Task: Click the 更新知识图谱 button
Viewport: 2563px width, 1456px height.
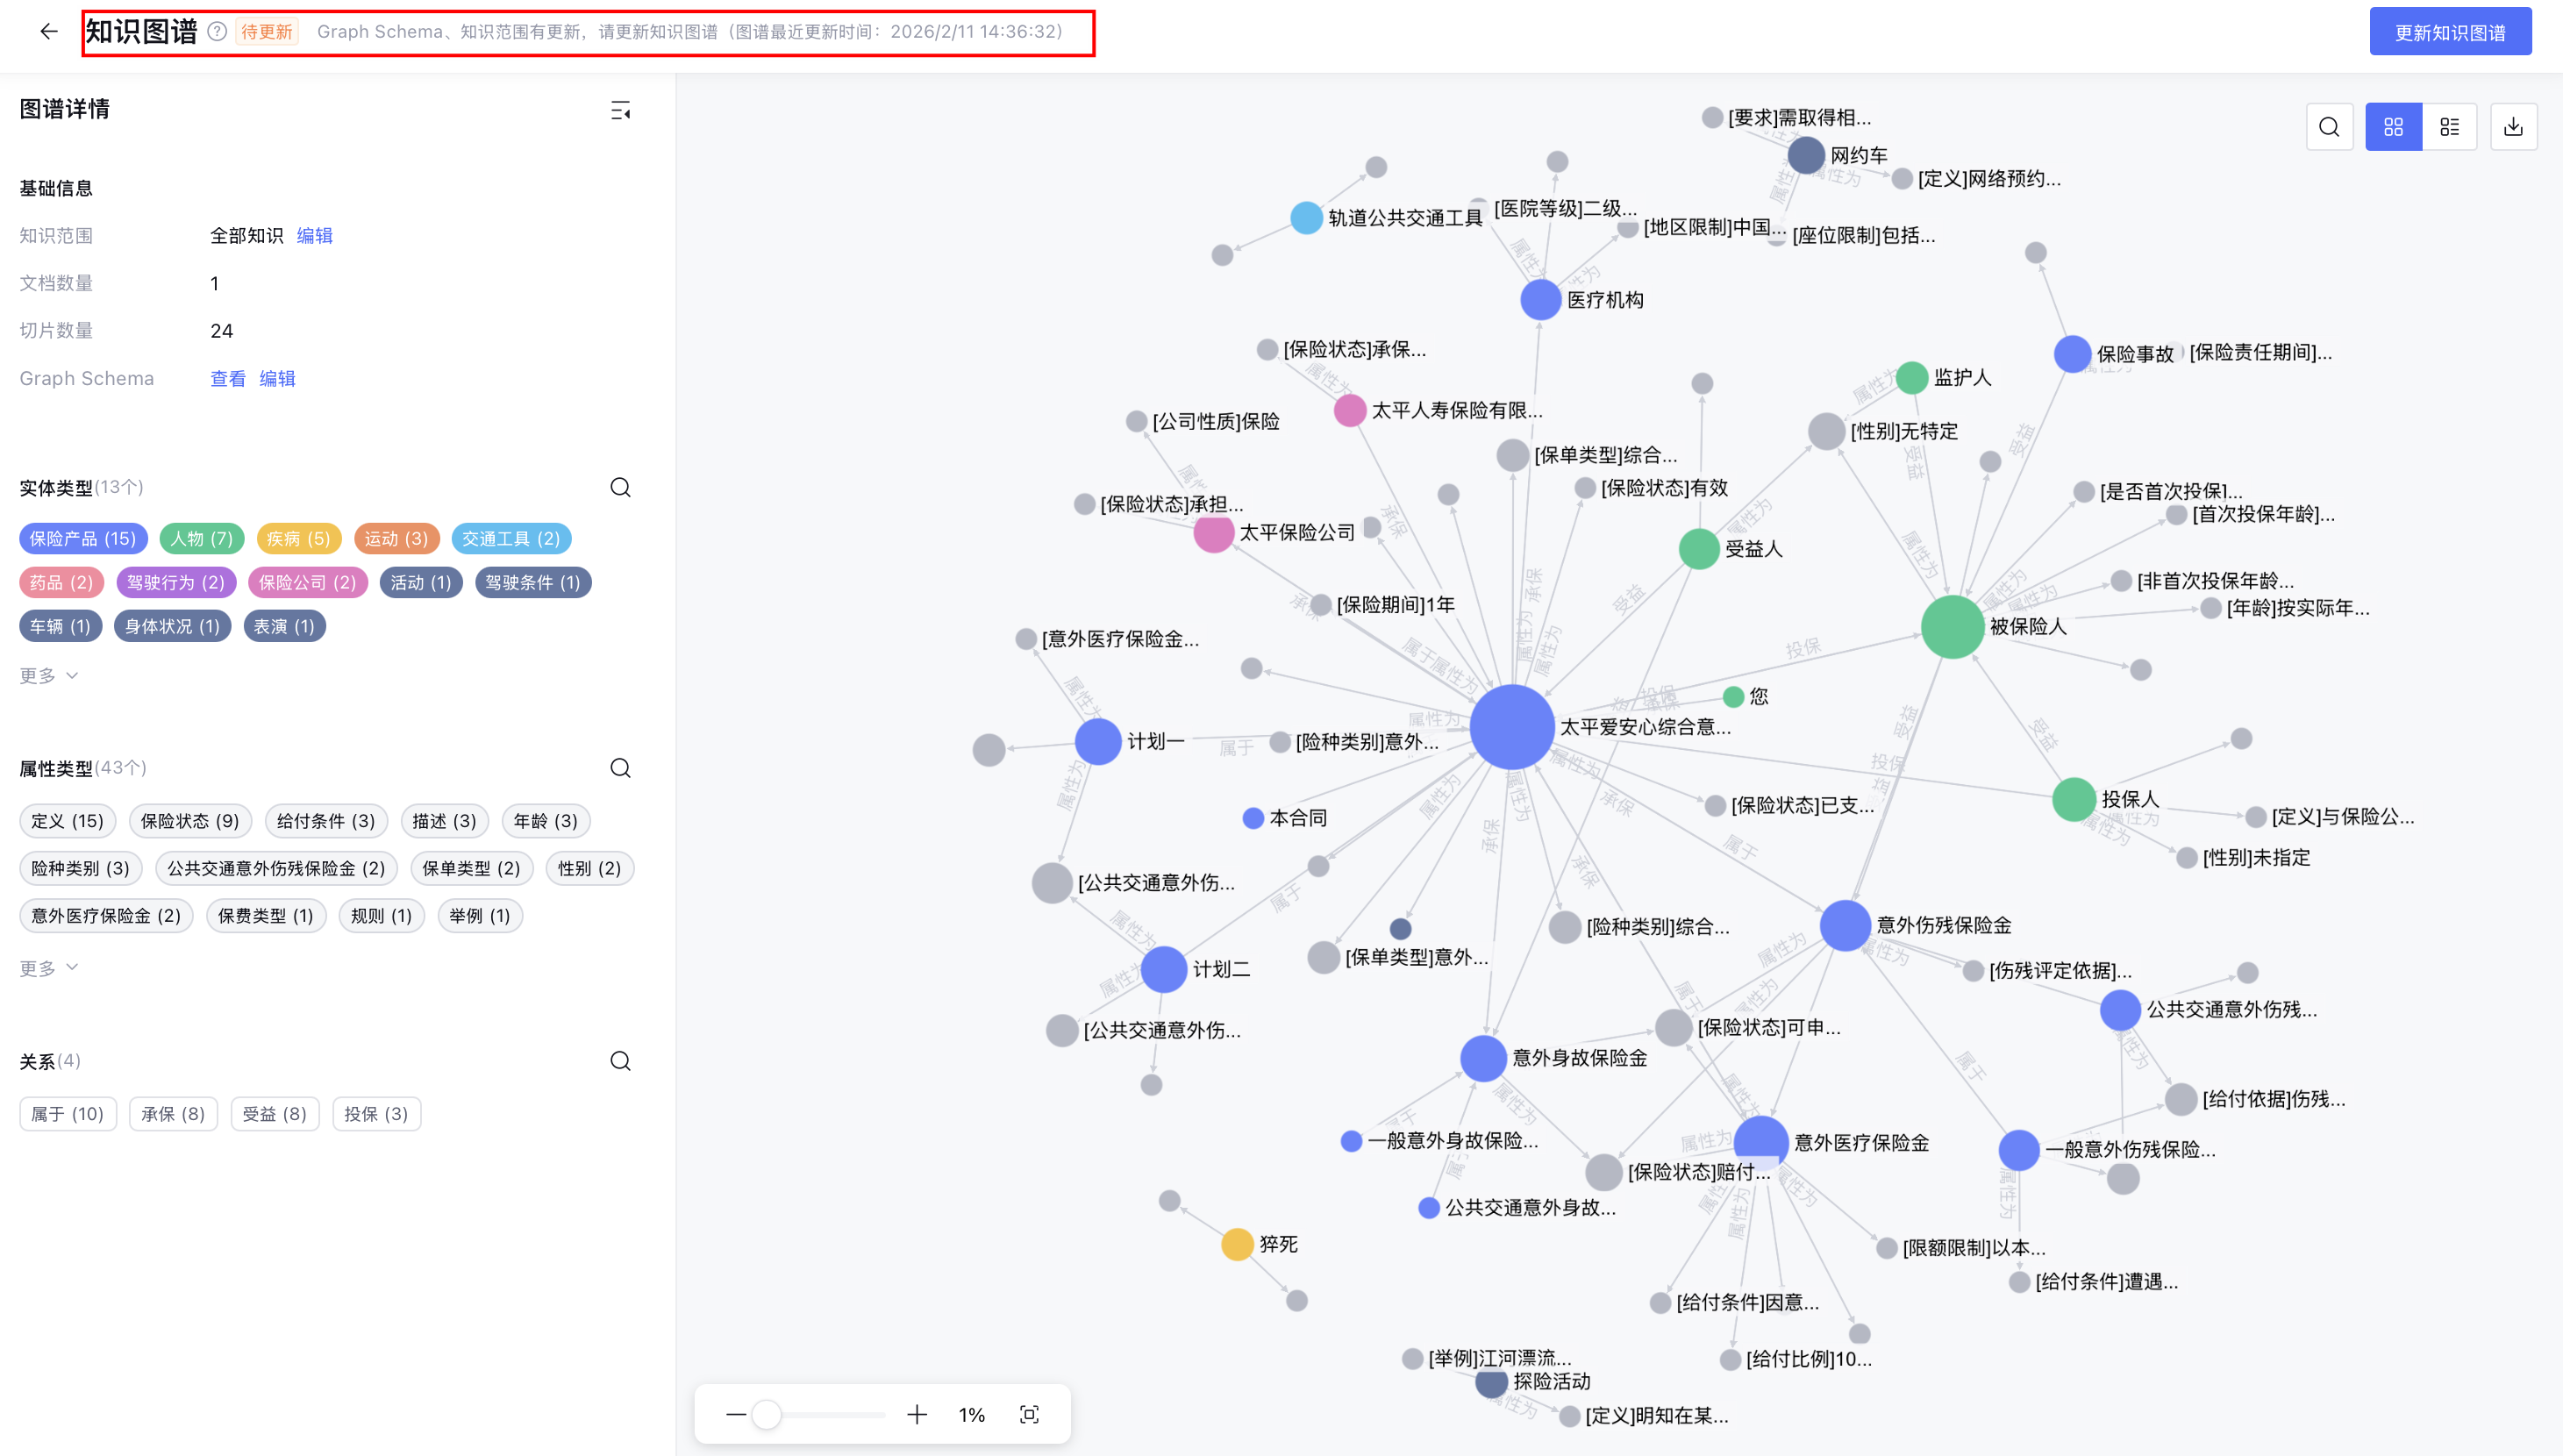Action: tap(2449, 32)
